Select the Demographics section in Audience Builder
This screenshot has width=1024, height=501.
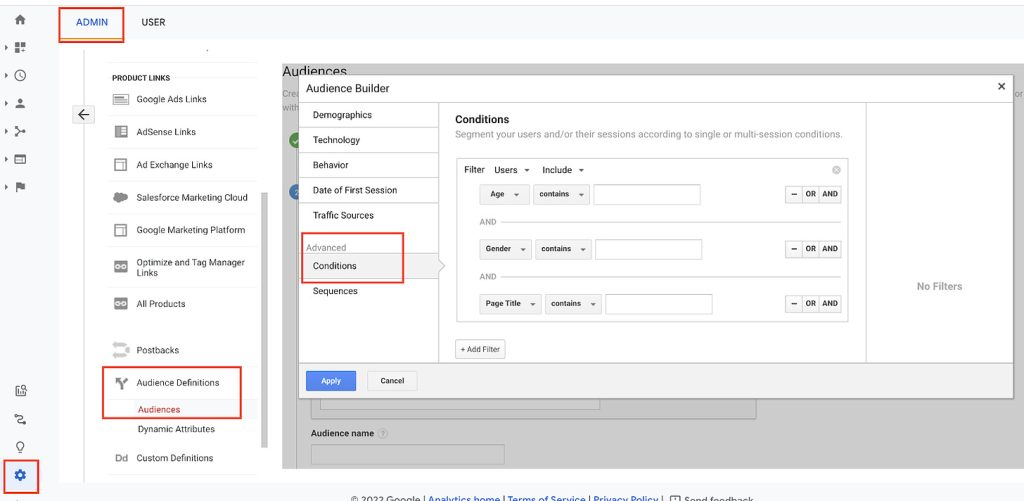point(342,115)
